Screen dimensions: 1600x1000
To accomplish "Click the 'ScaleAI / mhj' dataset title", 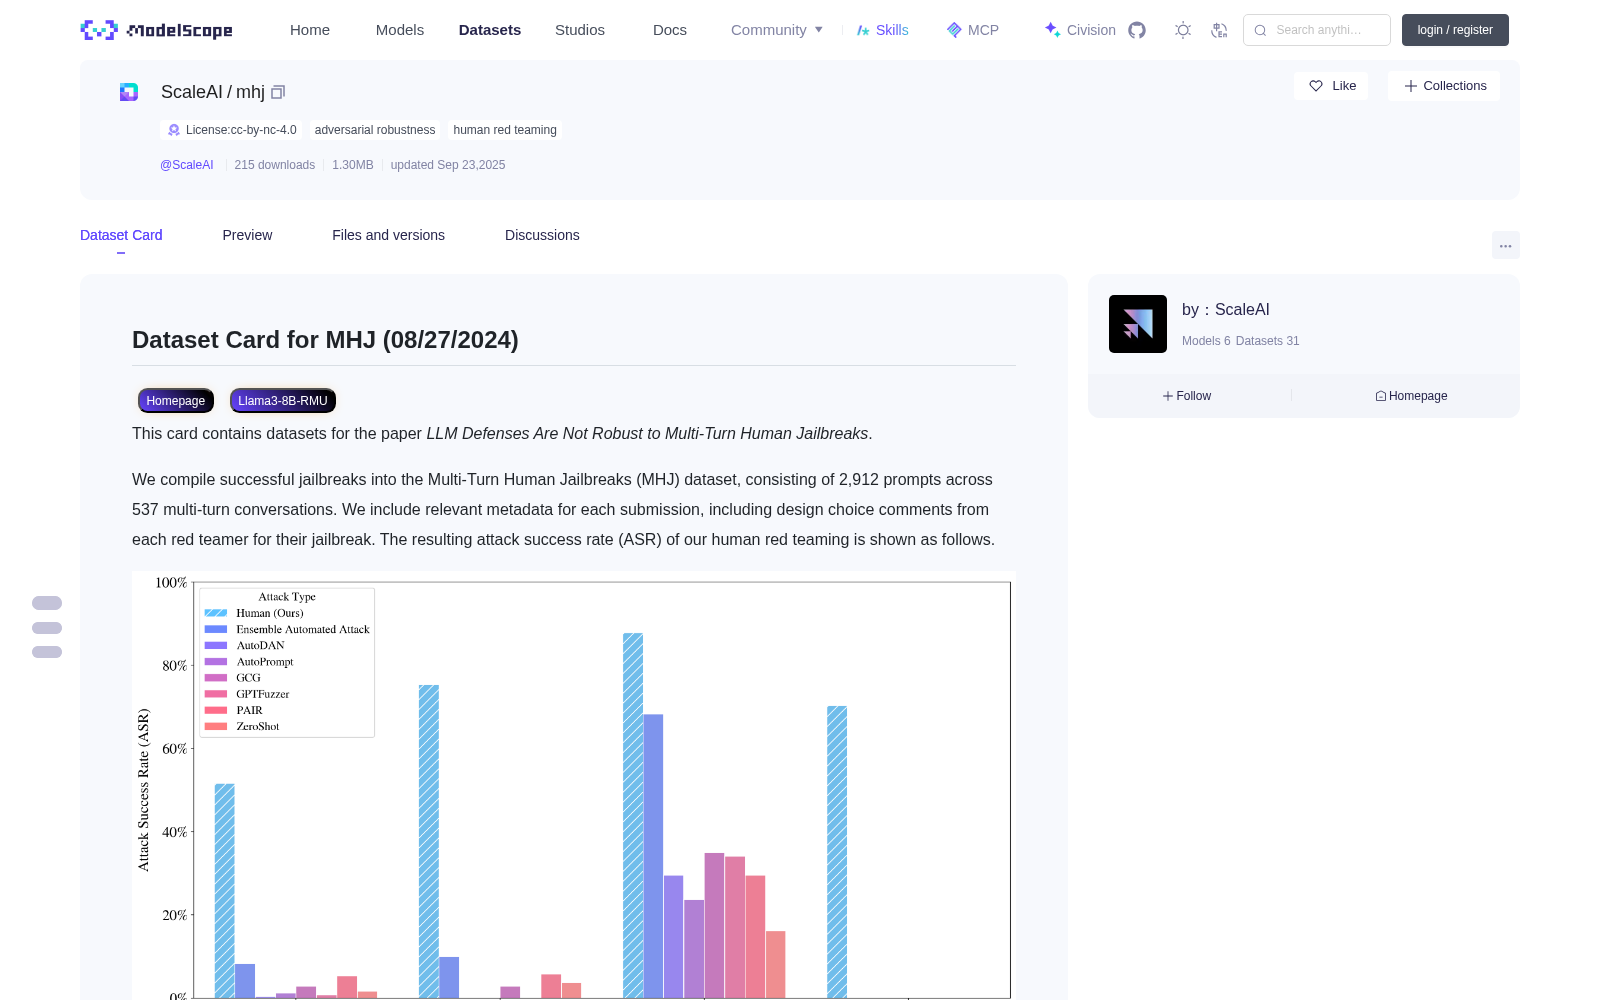I will pyautogui.click(x=213, y=92).
